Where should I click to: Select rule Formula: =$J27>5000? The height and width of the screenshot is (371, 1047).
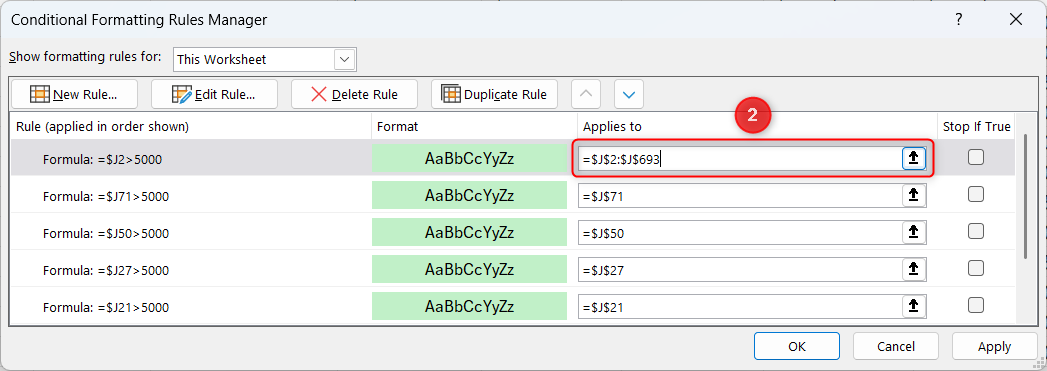106,270
